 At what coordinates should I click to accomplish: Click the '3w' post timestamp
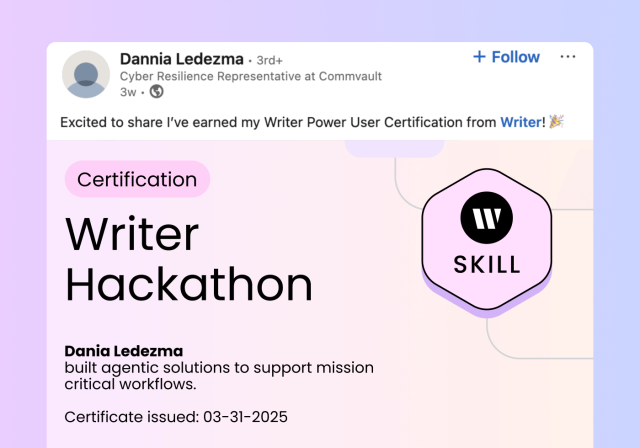[128, 92]
